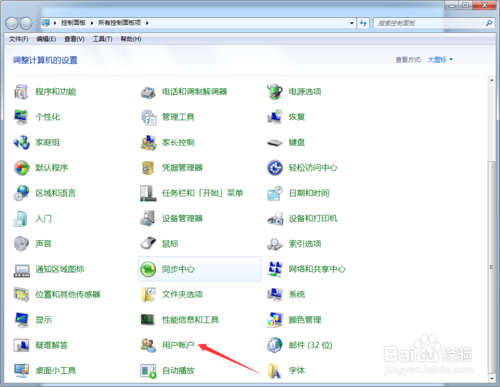
Task: Open the 个性化 monitor icon
Action: pyautogui.click(x=21, y=117)
